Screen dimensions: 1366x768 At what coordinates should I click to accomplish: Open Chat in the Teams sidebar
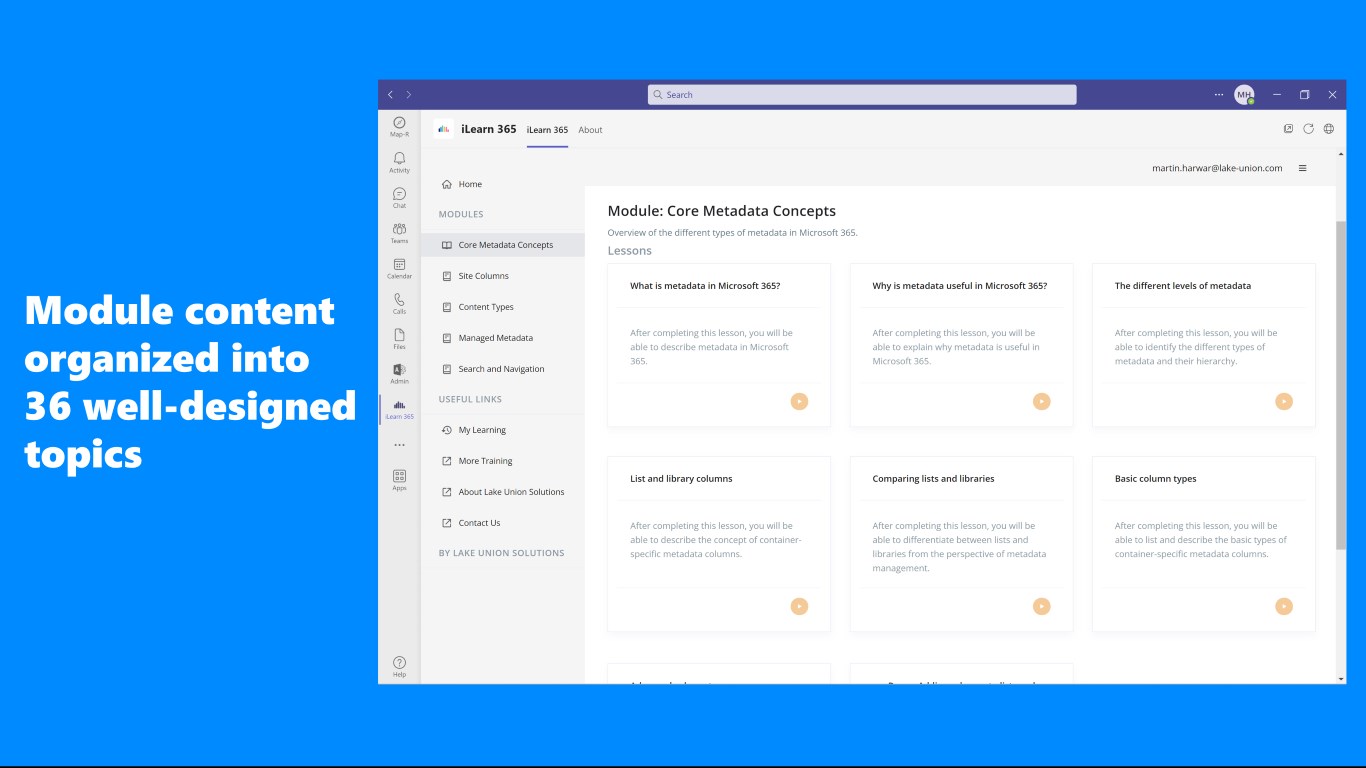pos(399,197)
